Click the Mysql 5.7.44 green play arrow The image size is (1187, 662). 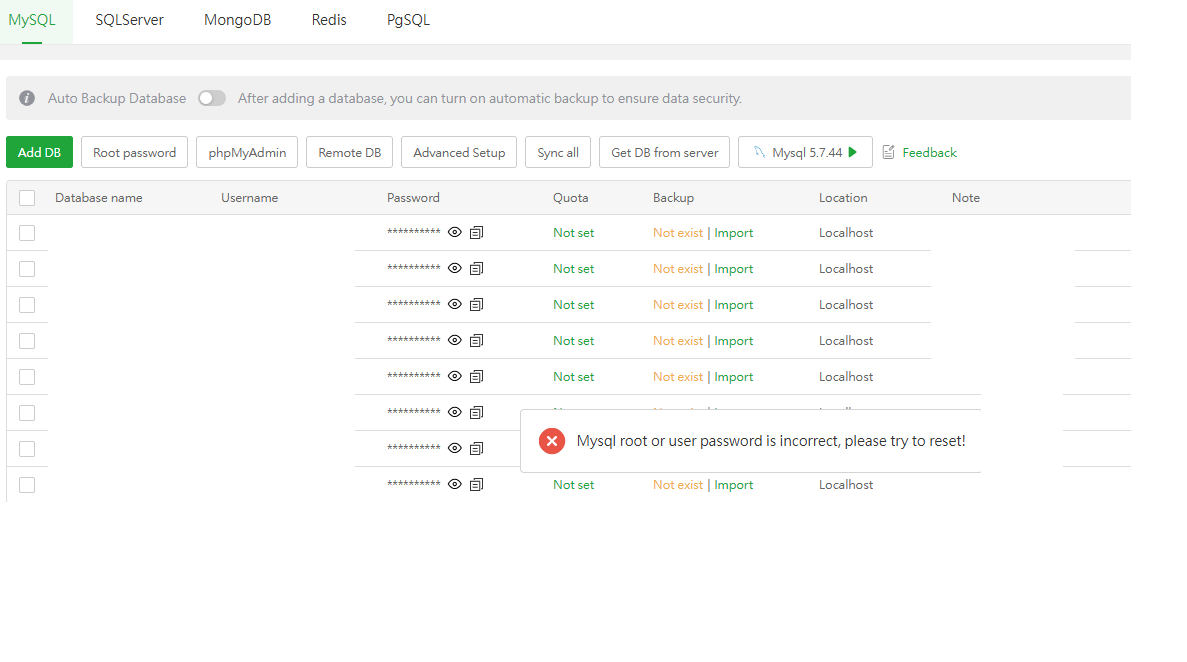tap(853, 153)
